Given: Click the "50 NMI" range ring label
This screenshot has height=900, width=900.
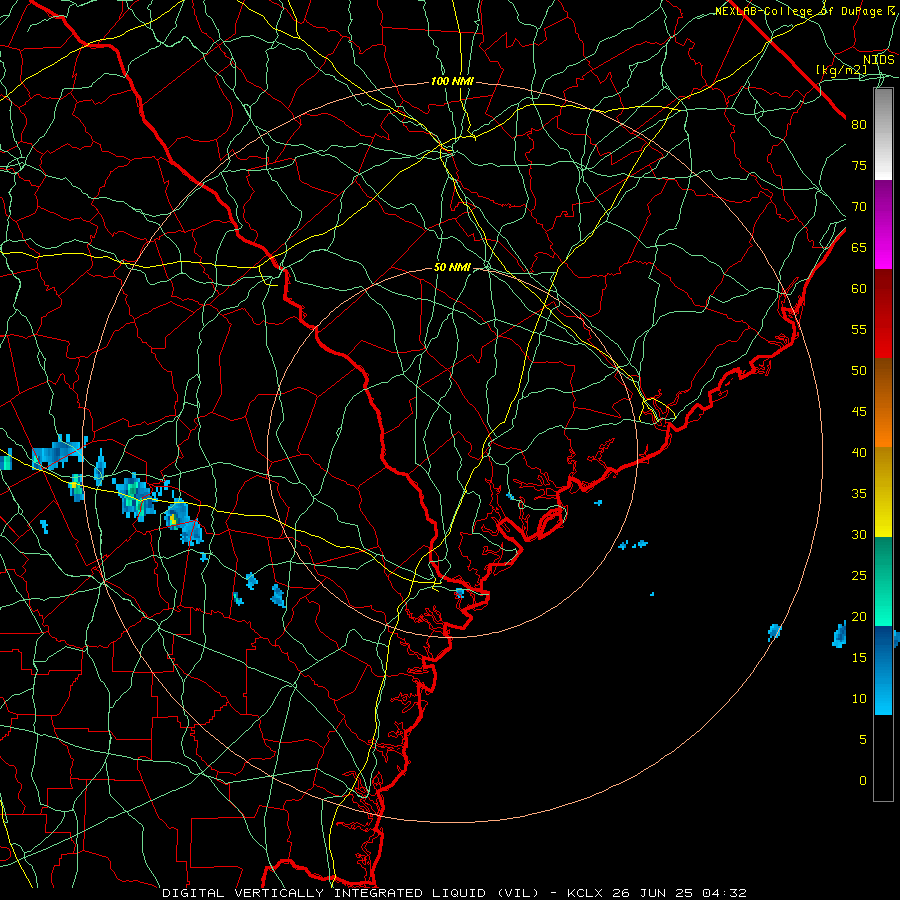Looking at the screenshot, I should (452, 267).
